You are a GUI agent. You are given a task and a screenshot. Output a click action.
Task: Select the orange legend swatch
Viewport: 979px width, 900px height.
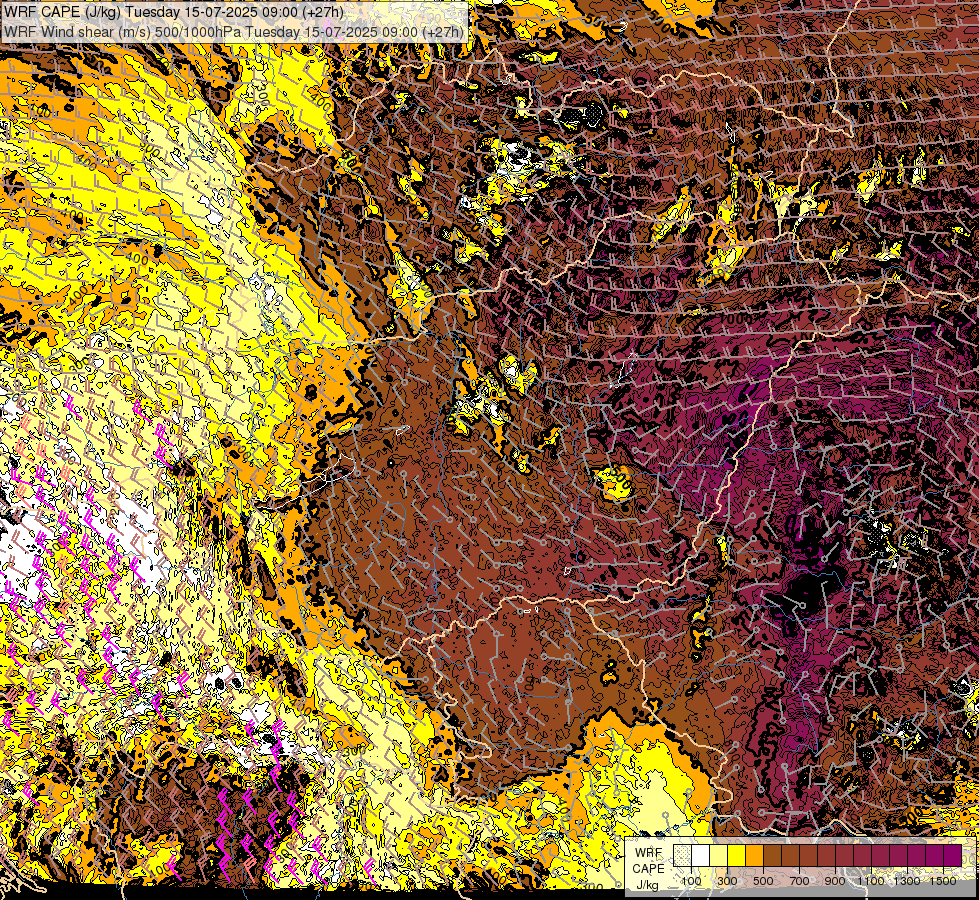pos(754,855)
